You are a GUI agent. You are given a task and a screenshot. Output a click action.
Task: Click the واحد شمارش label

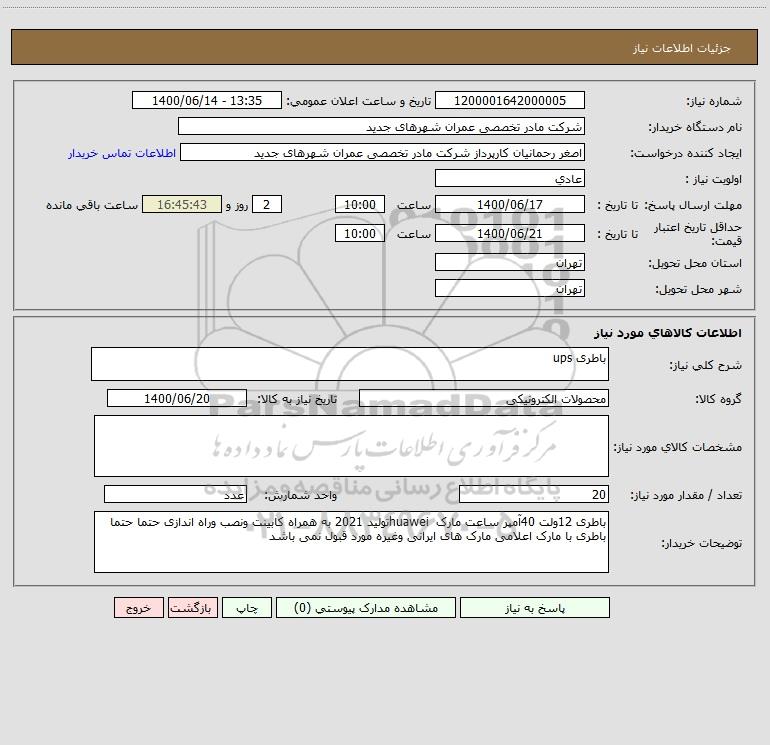pos(301,496)
